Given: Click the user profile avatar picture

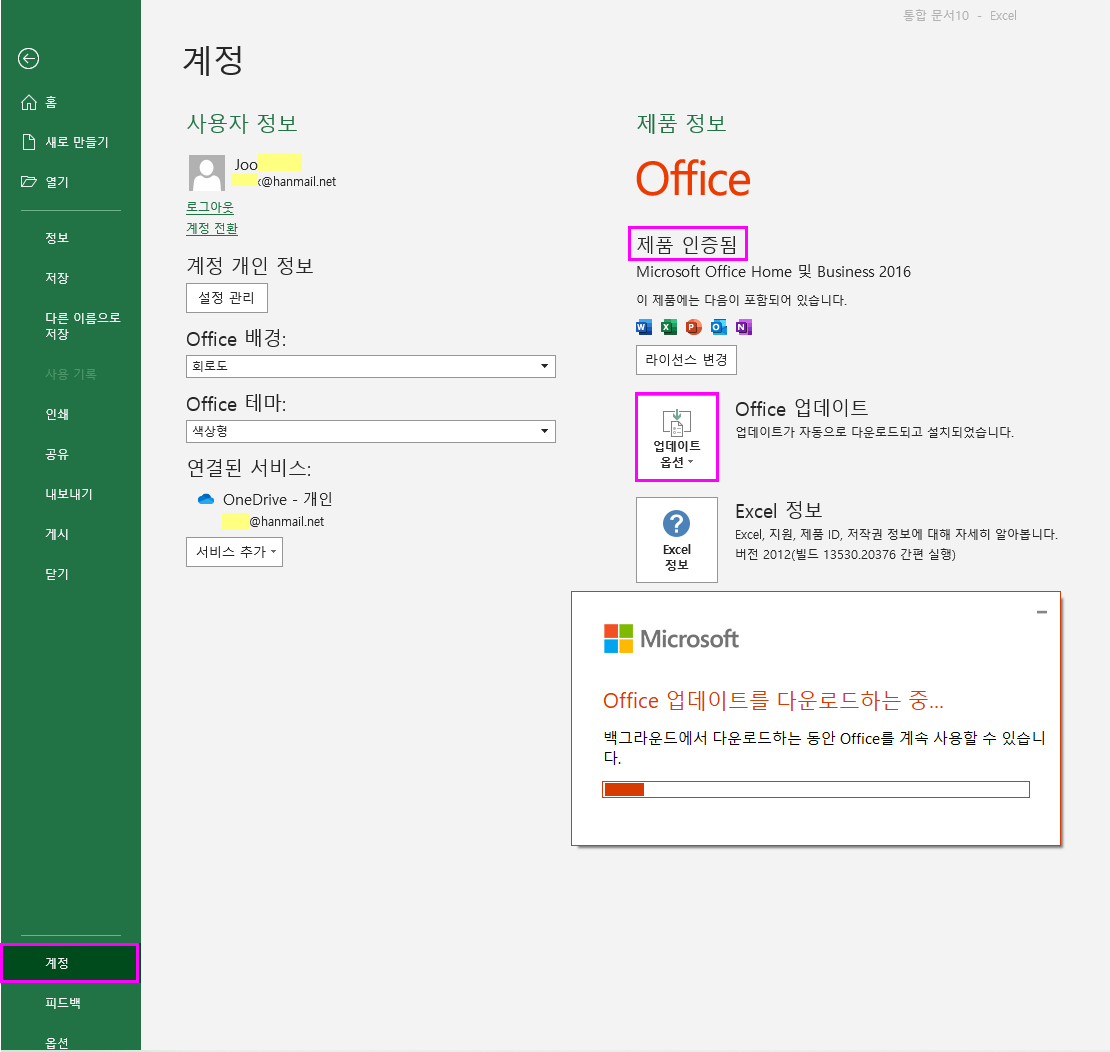Looking at the screenshot, I should click(206, 173).
